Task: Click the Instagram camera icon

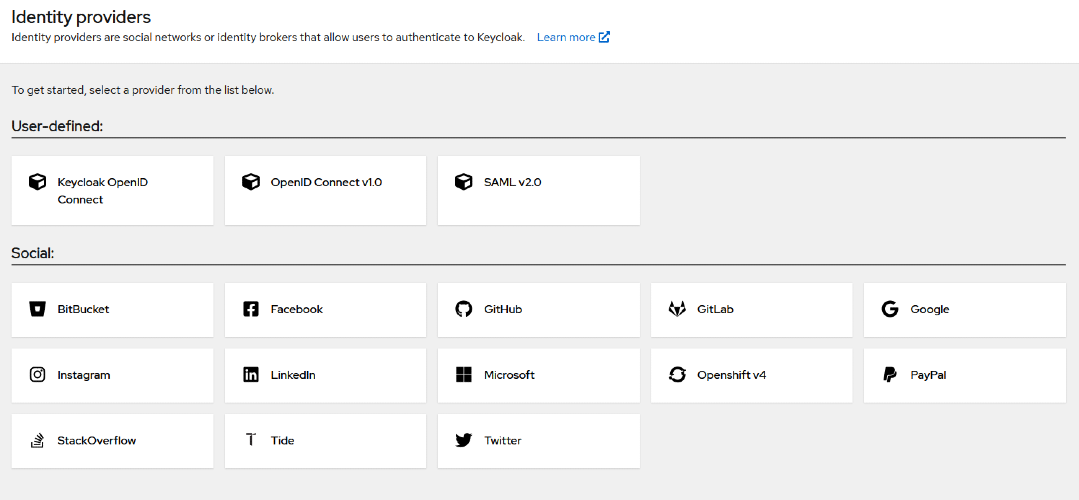Action: pos(37,375)
